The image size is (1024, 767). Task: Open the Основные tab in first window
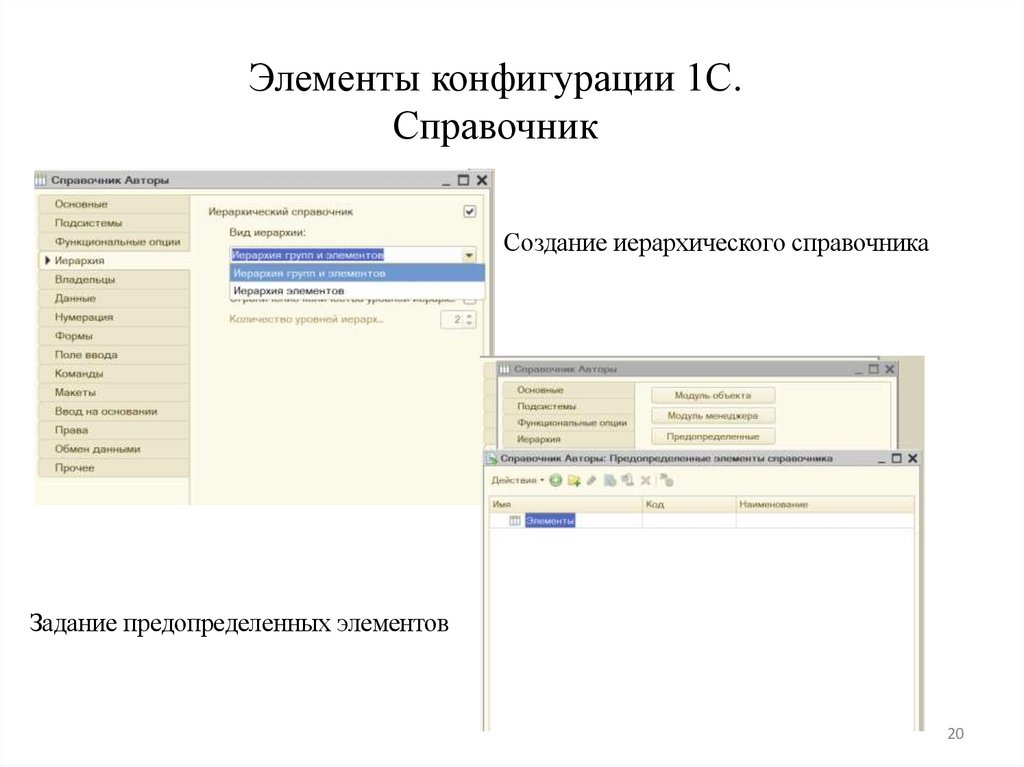(x=113, y=204)
